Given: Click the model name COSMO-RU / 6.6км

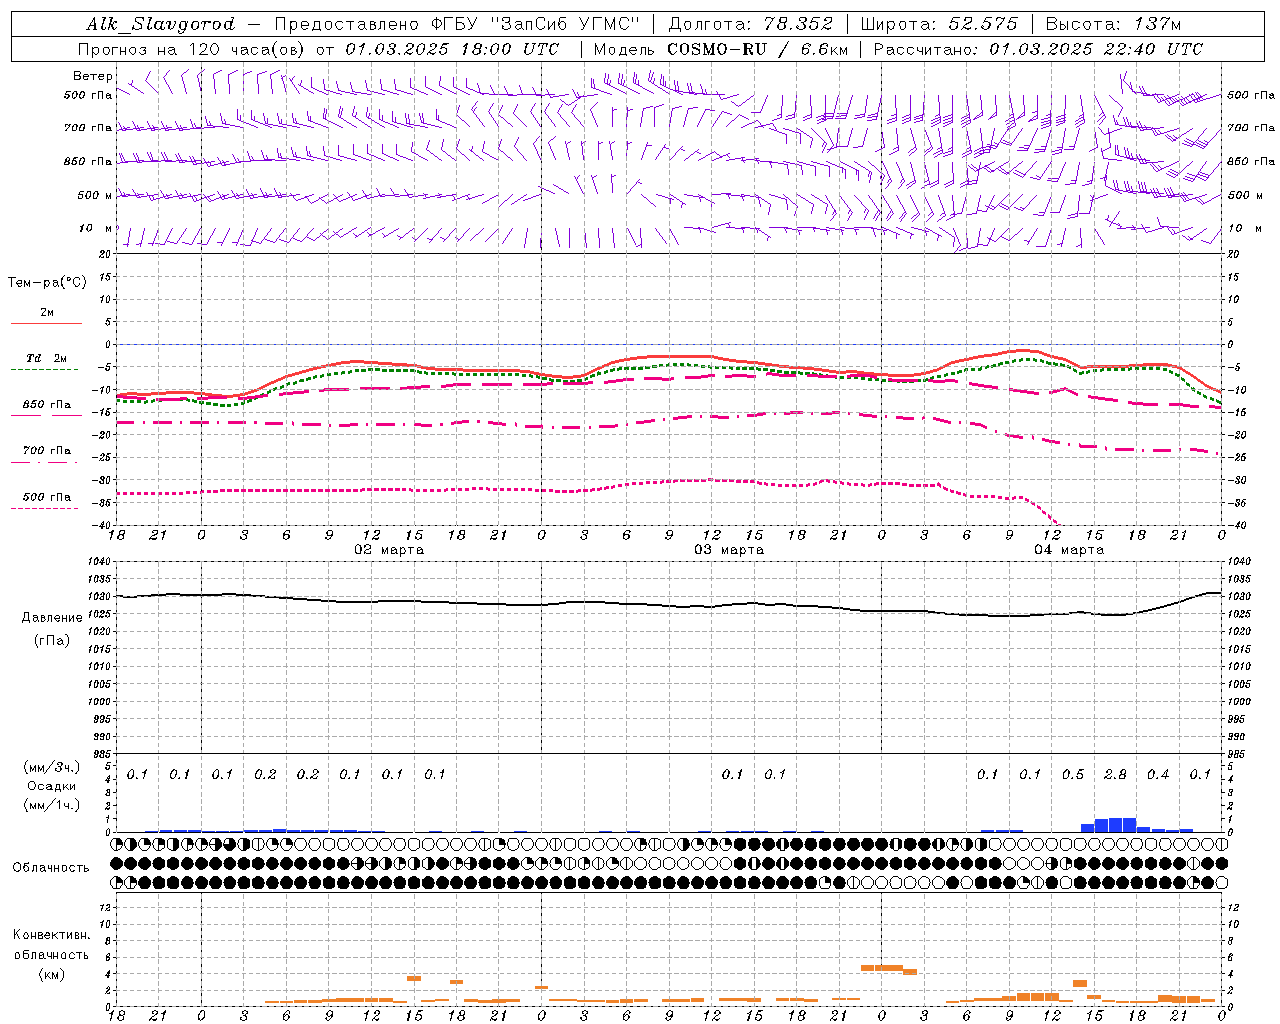Looking at the screenshot, I should (757, 49).
